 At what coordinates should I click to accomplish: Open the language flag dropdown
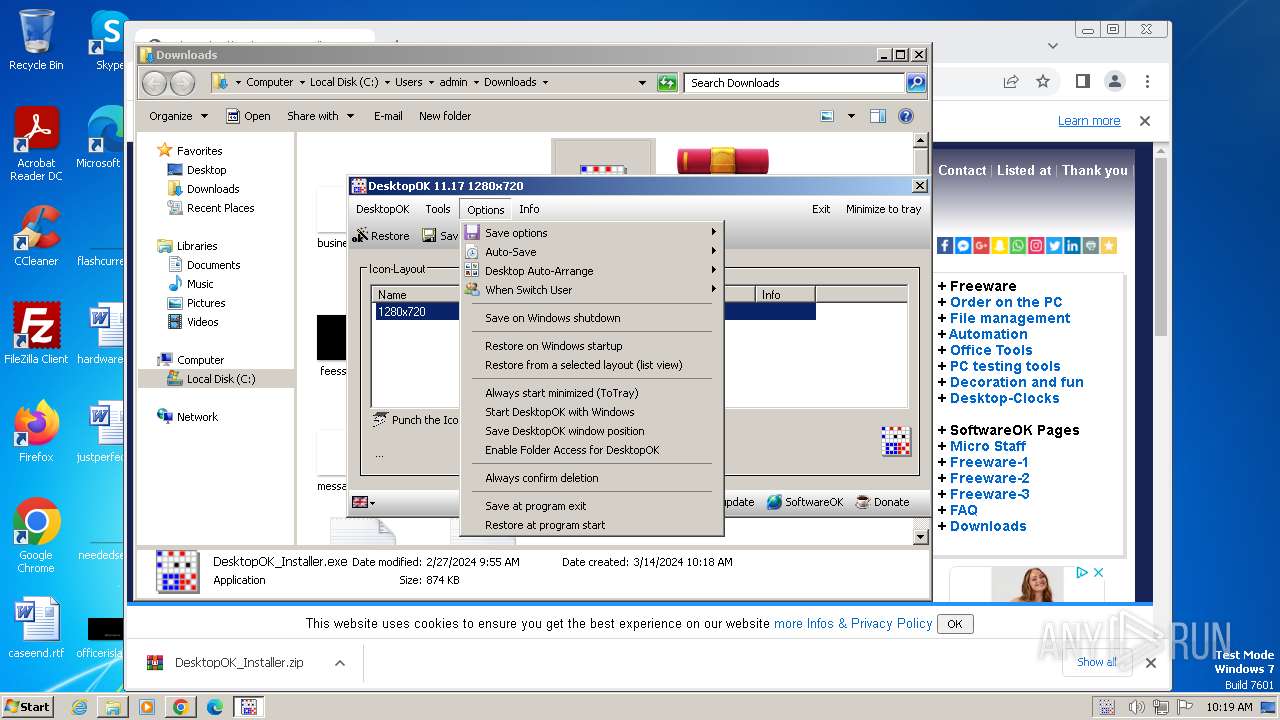coord(363,502)
